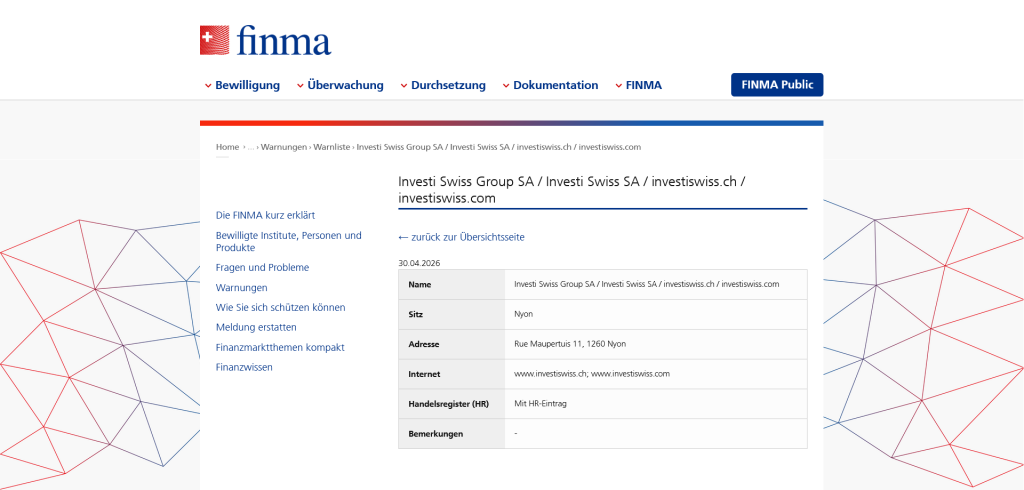Image resolution: width=1024 pixels, height=490 pixels.
Task: Open the FINMA menu item
Action: (644, 85)
